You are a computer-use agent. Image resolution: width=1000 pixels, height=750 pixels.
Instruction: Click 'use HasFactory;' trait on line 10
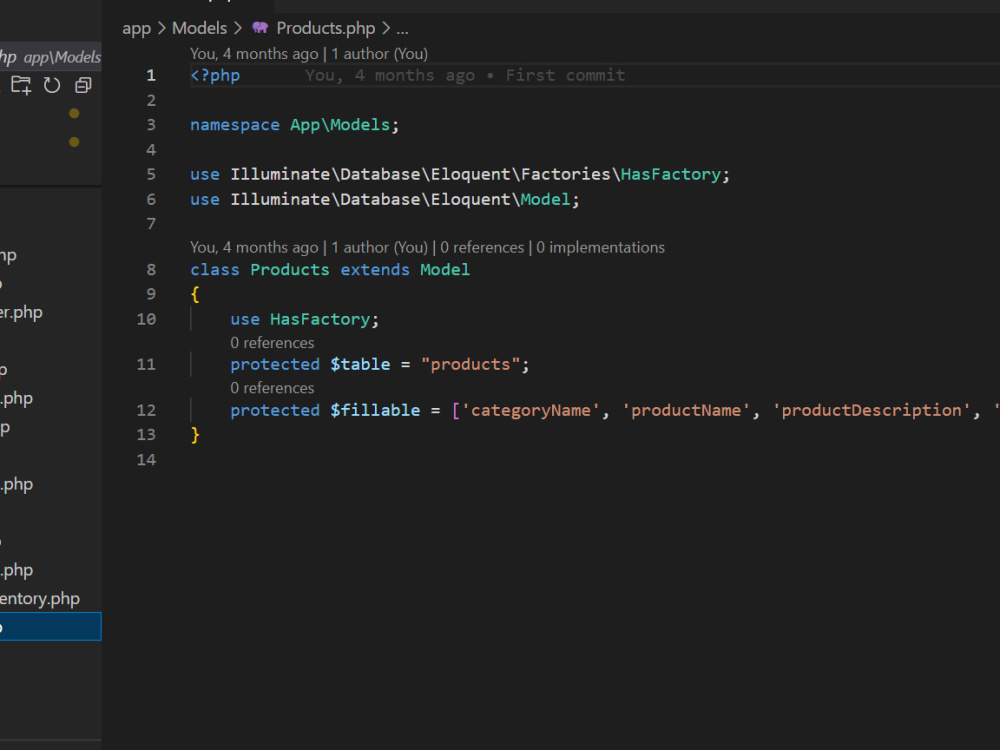pos(304,320)
